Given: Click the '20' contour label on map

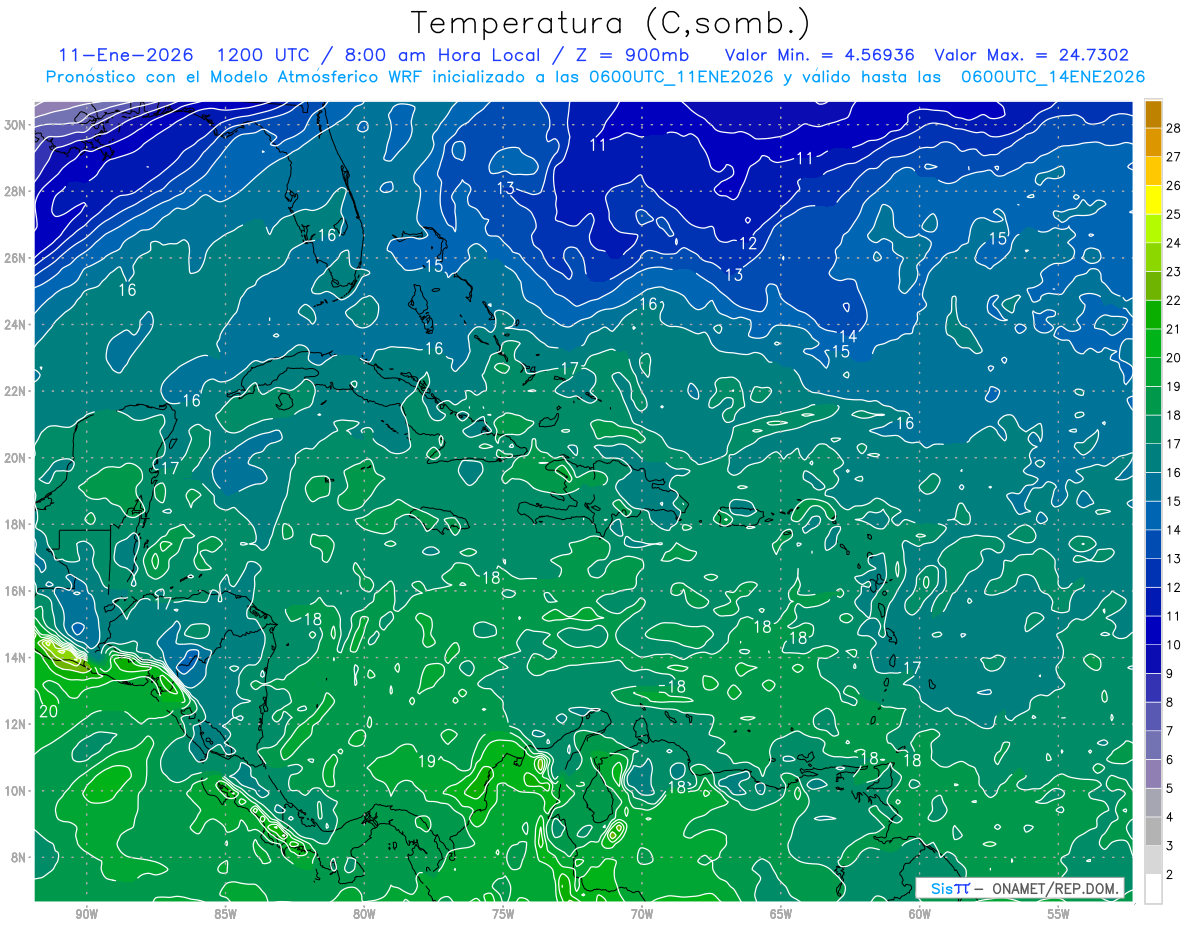Looking at the screenshot, I should 48,712.
